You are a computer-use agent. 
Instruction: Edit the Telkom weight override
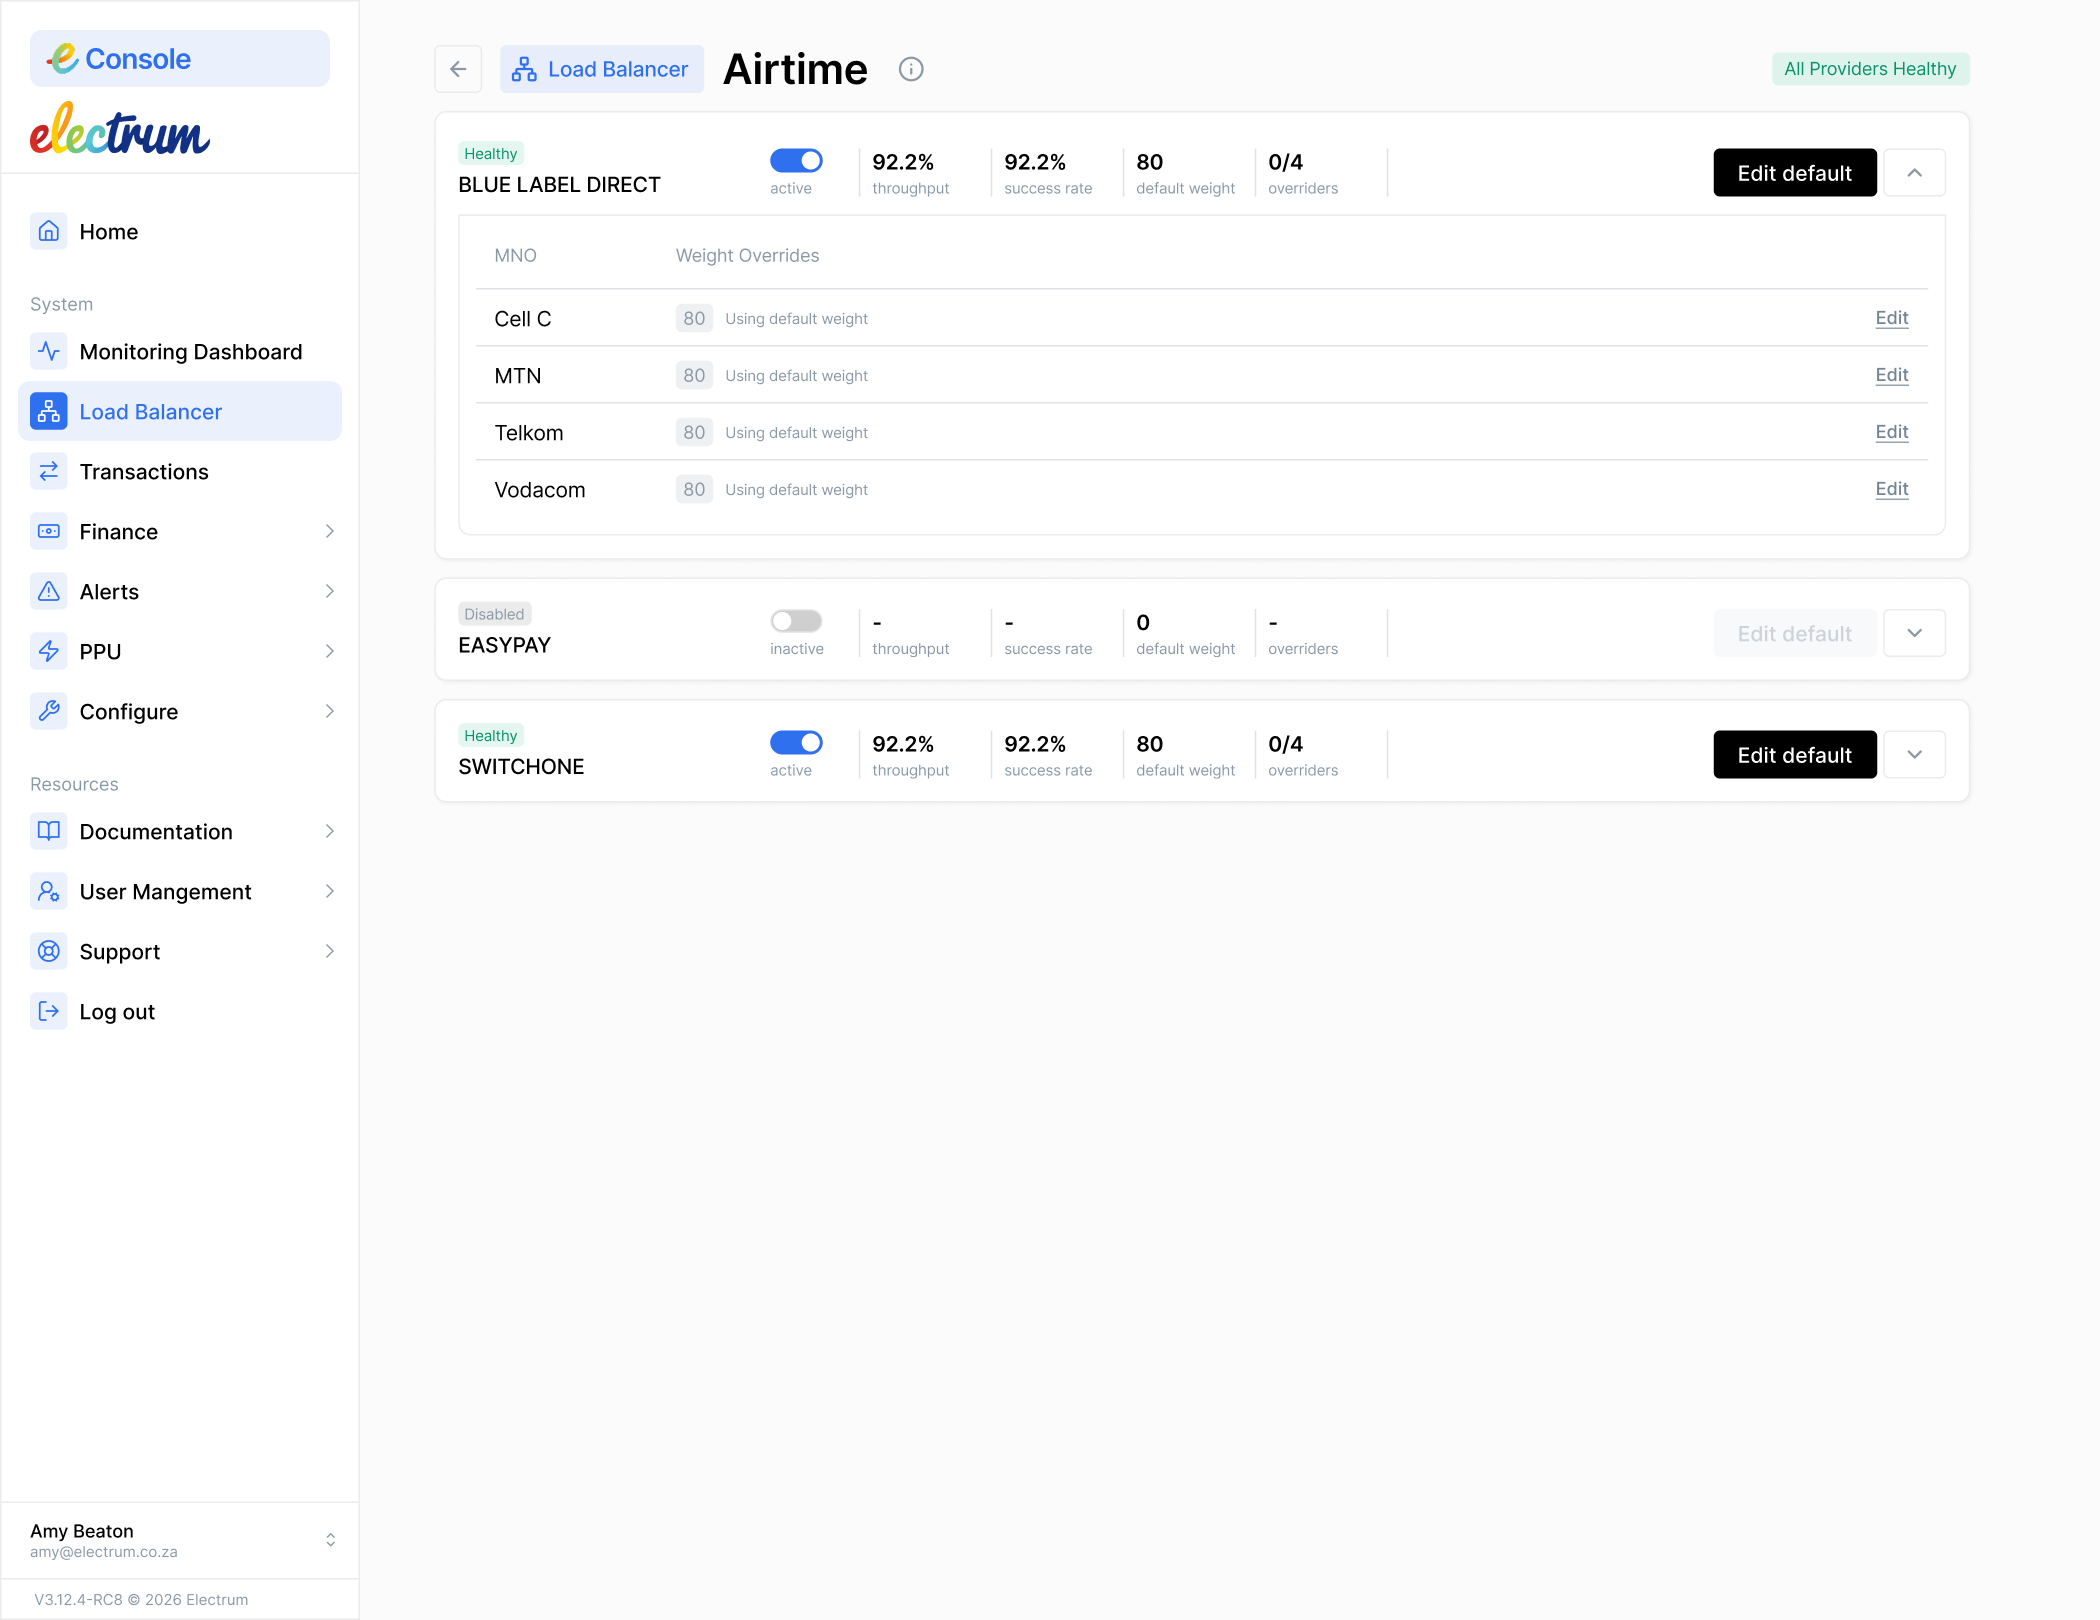(1892, 432)
